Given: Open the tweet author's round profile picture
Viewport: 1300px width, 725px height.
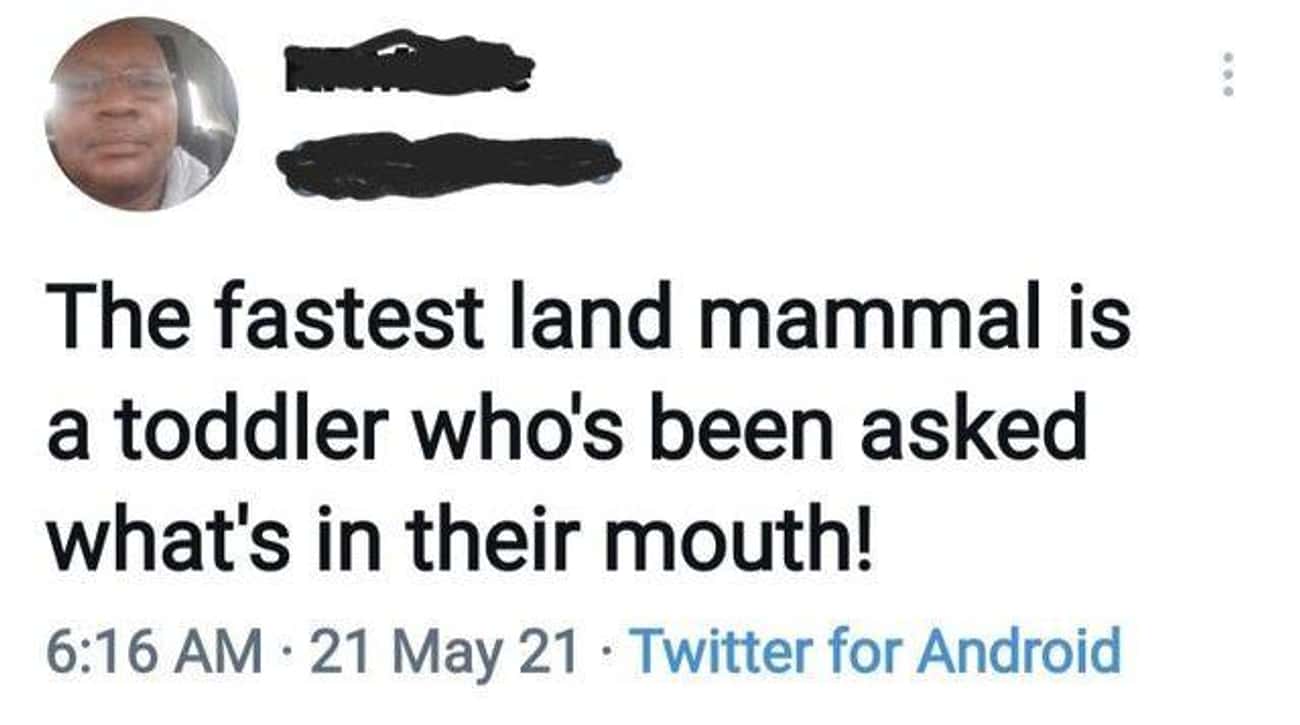Looking at the screenshot, I should [x=141, y=114].
